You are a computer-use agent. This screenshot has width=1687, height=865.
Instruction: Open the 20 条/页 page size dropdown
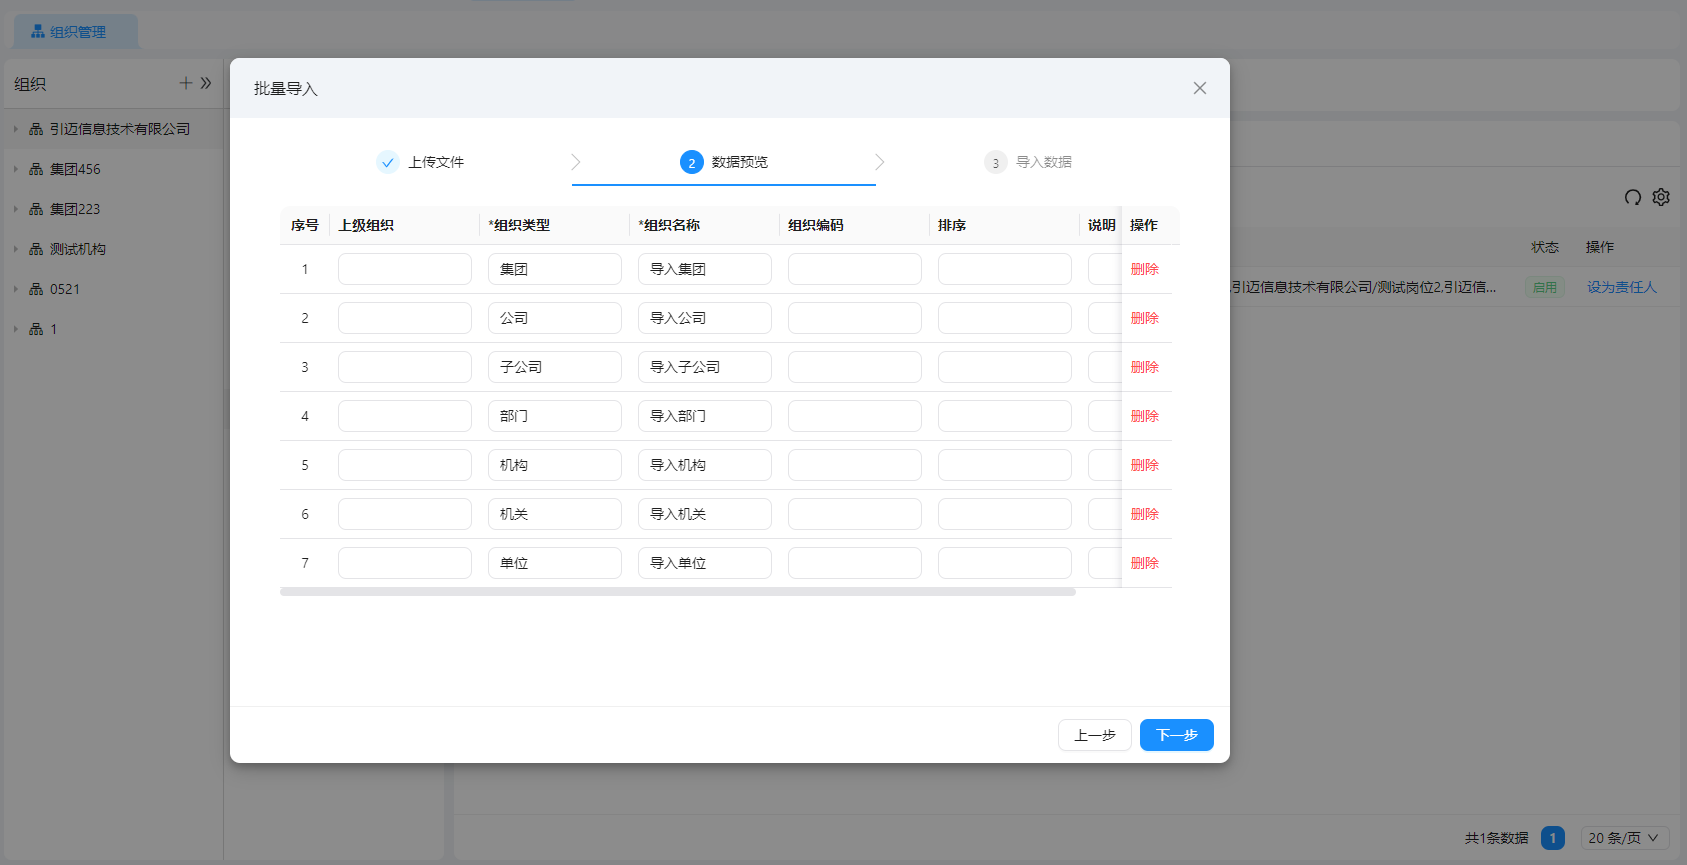pyautogui.click(x=1625, y=838)
